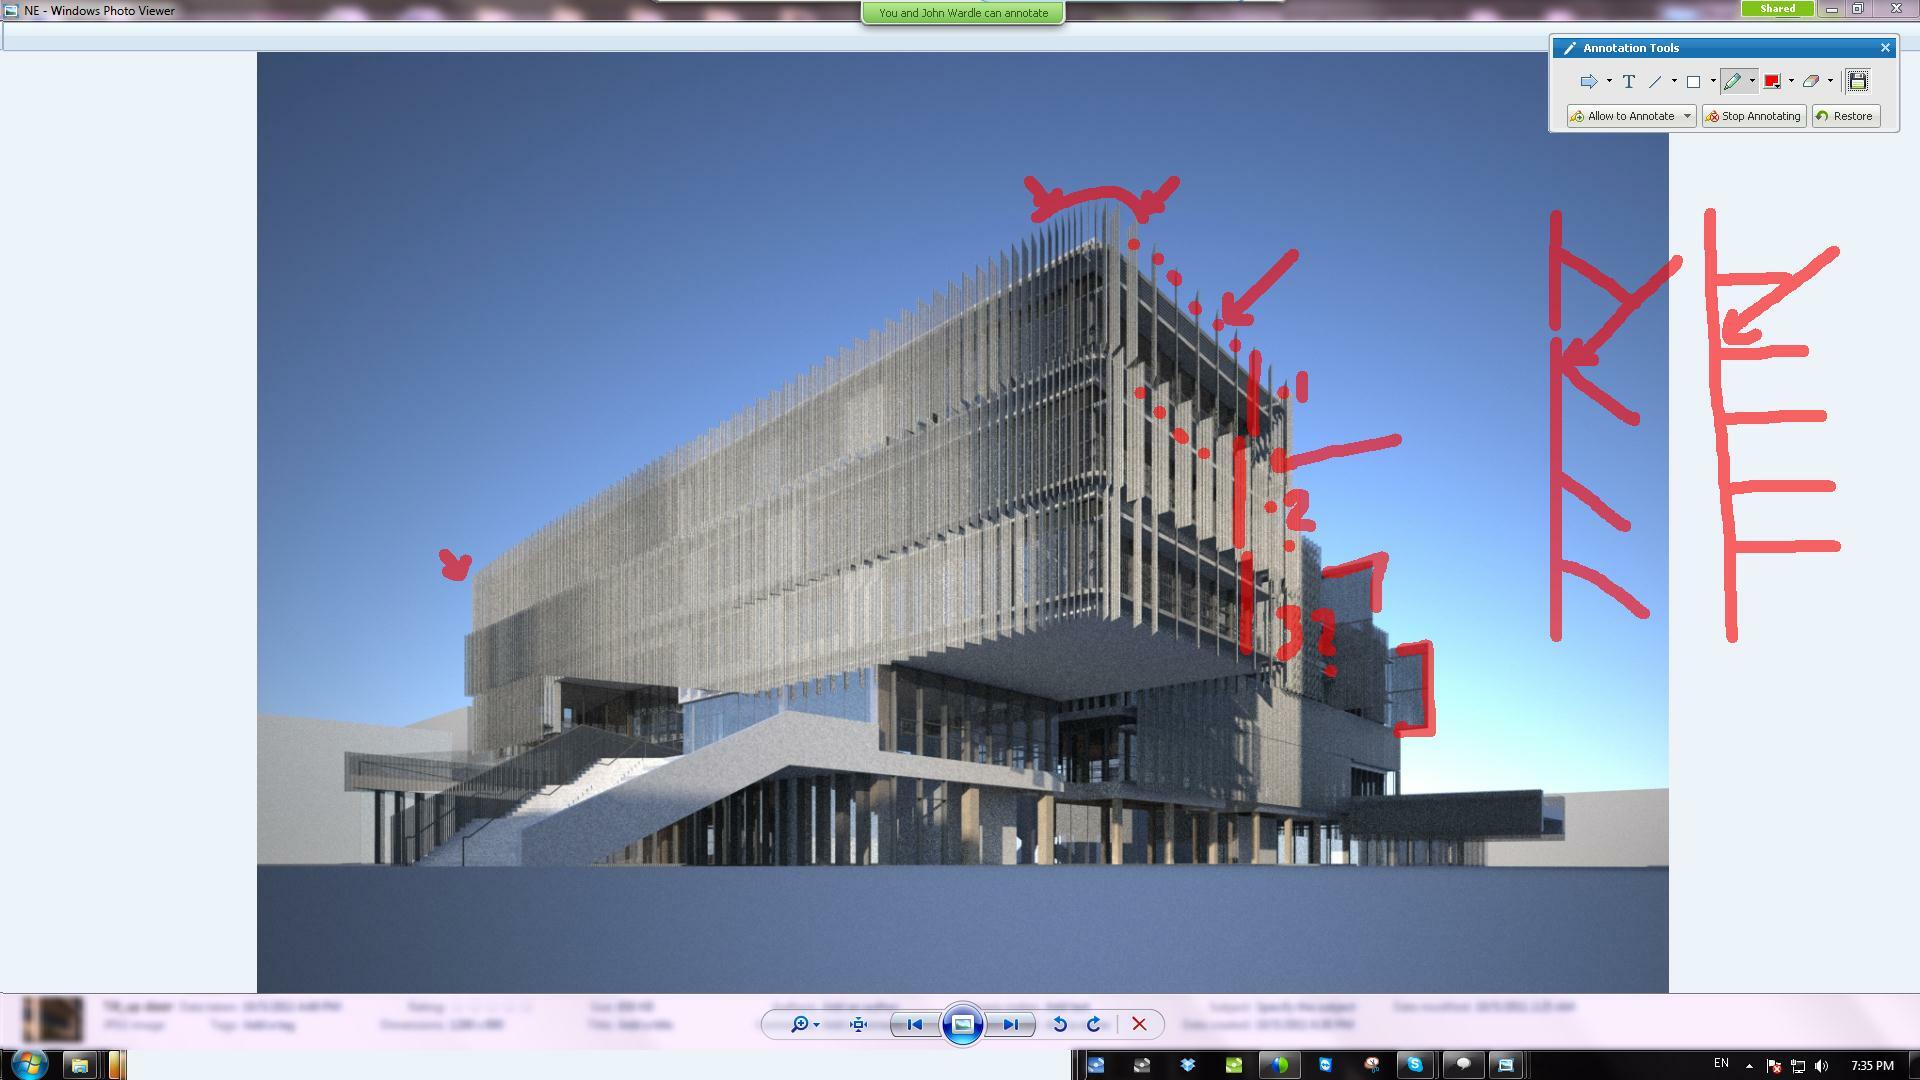Open the zoom magnifier control
The image size is (1920, 1080).
[x=804, y=1025]
